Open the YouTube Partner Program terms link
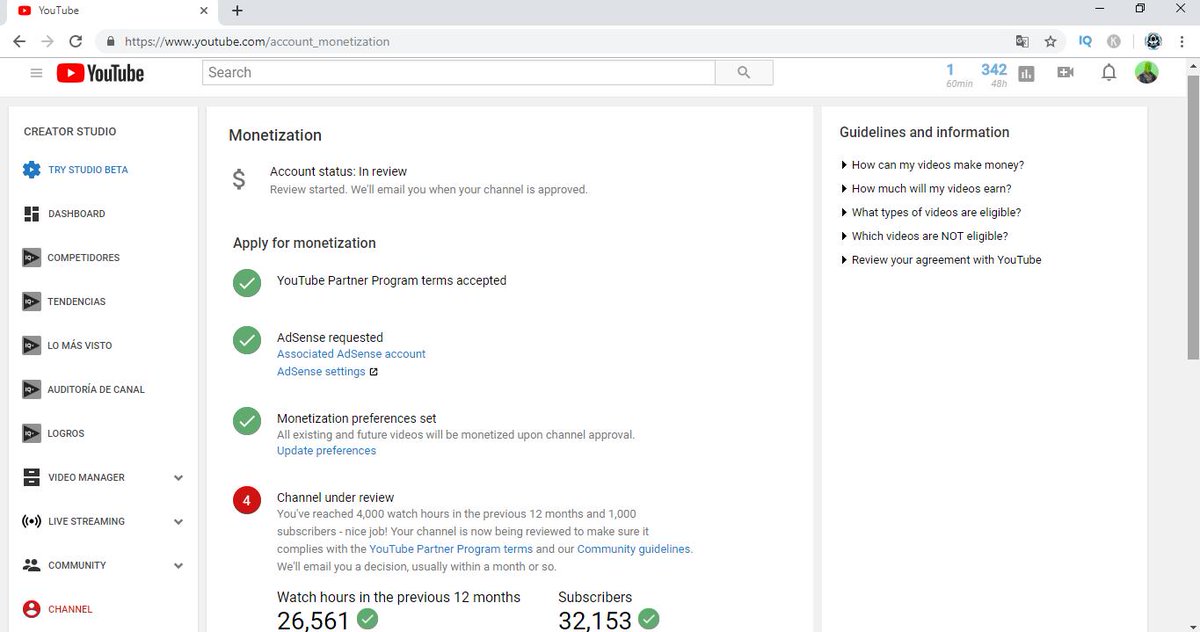The height and width of the screenshot is (632, 1200). (451, 549)
